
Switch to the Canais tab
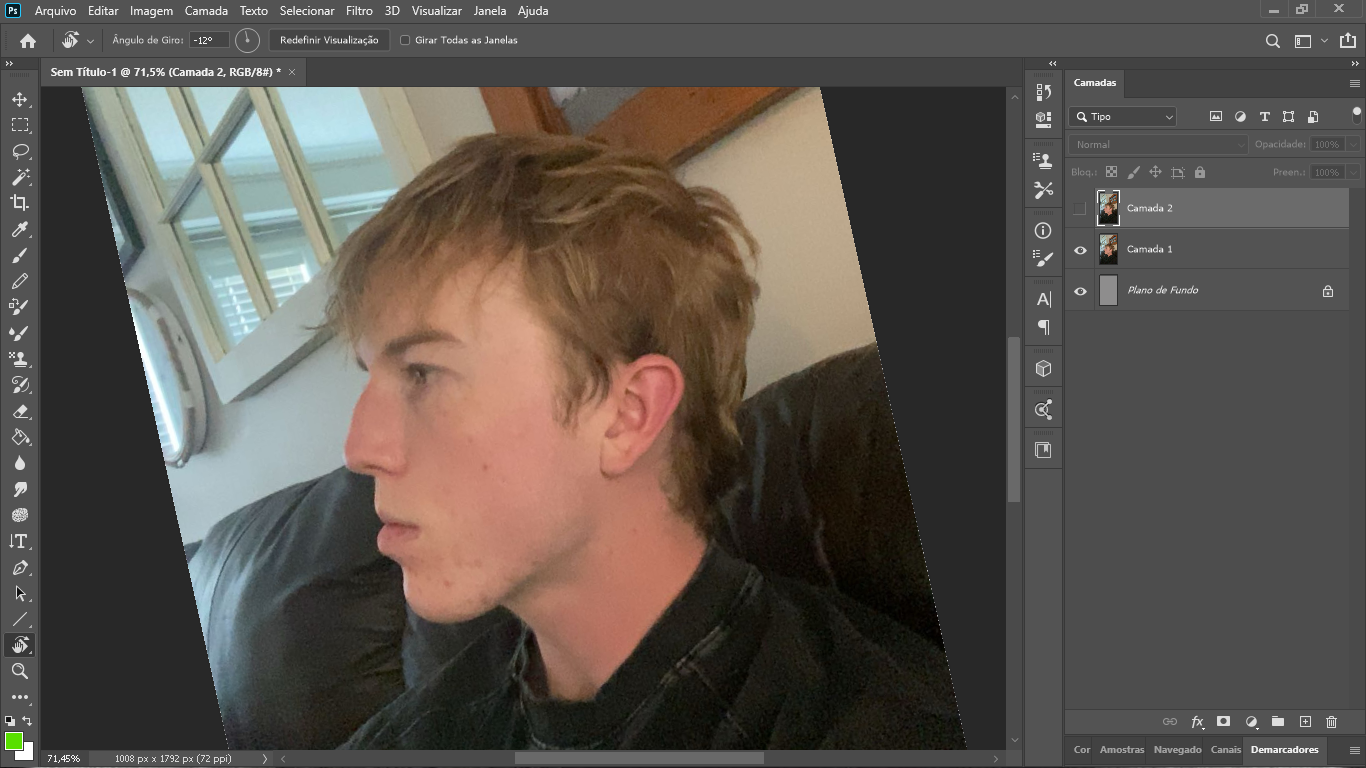(1225, 749)
